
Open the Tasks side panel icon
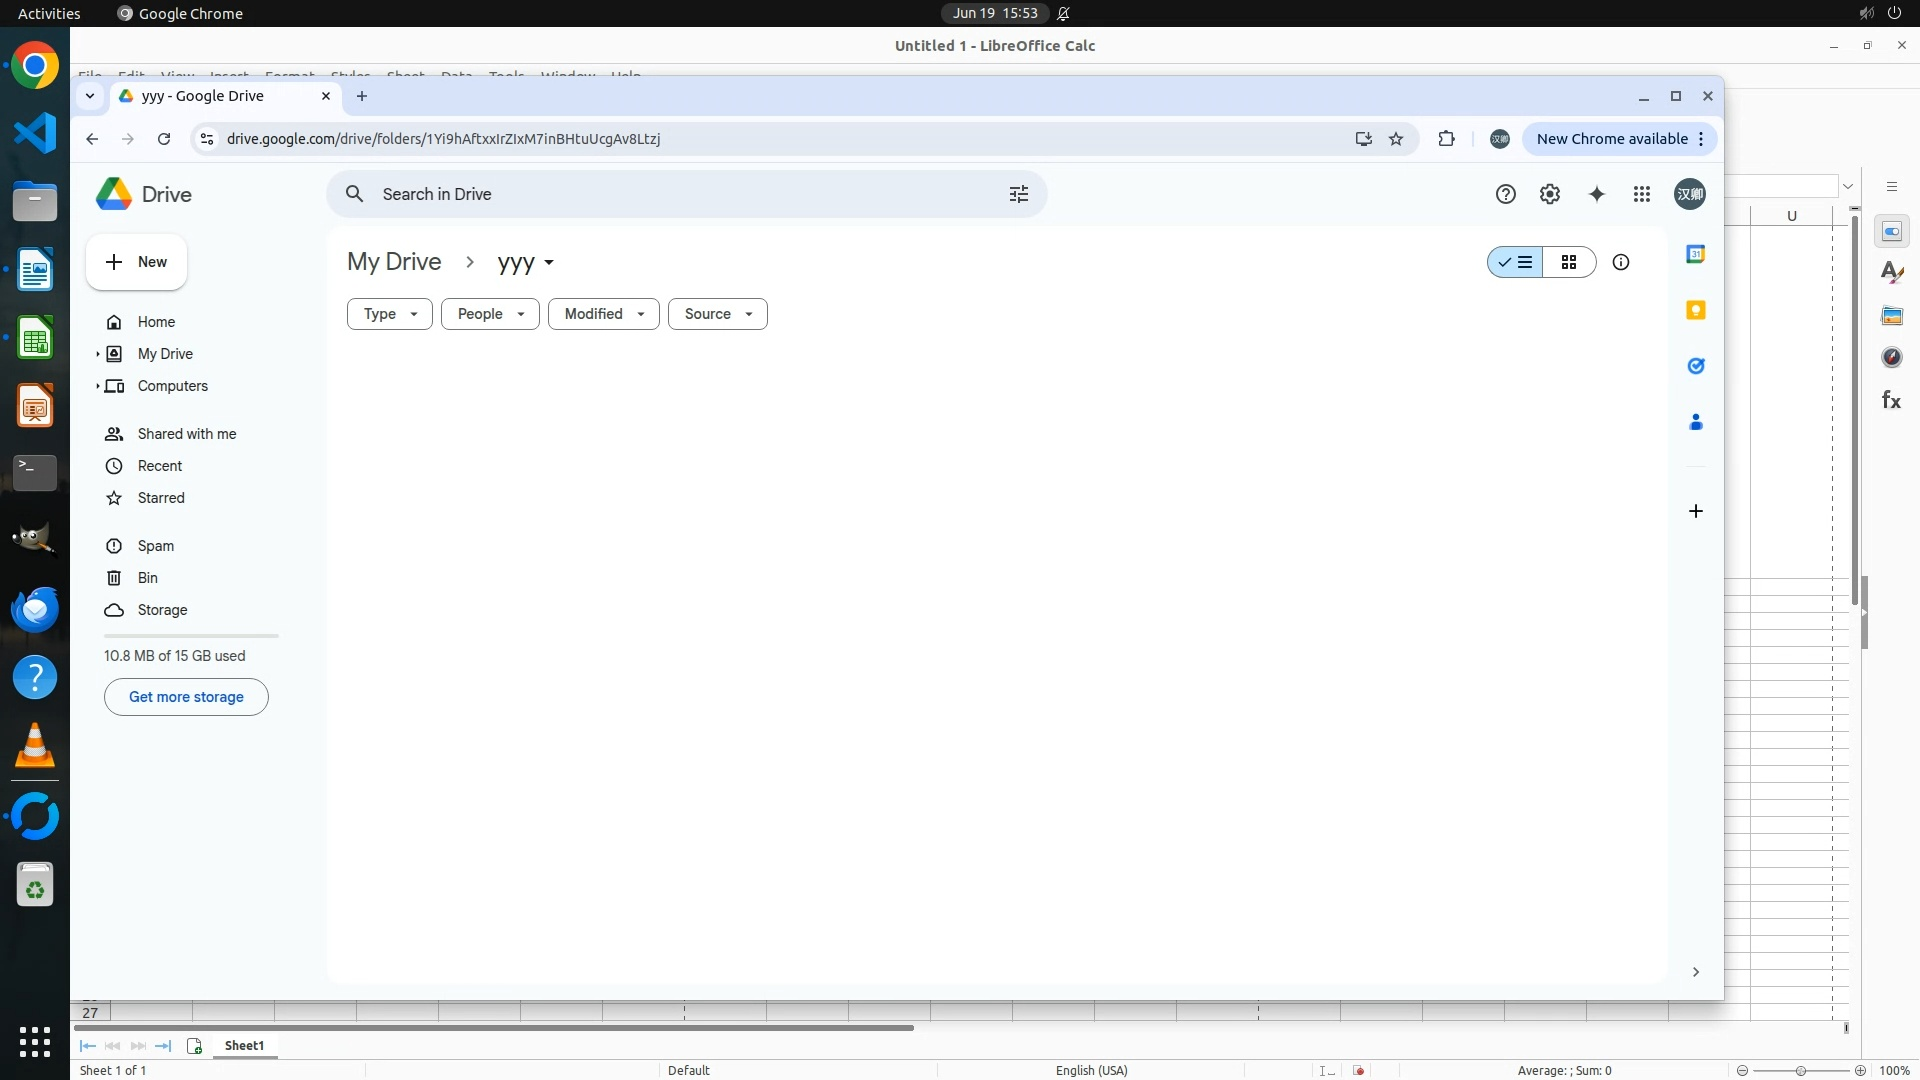tap(1695, 366)
